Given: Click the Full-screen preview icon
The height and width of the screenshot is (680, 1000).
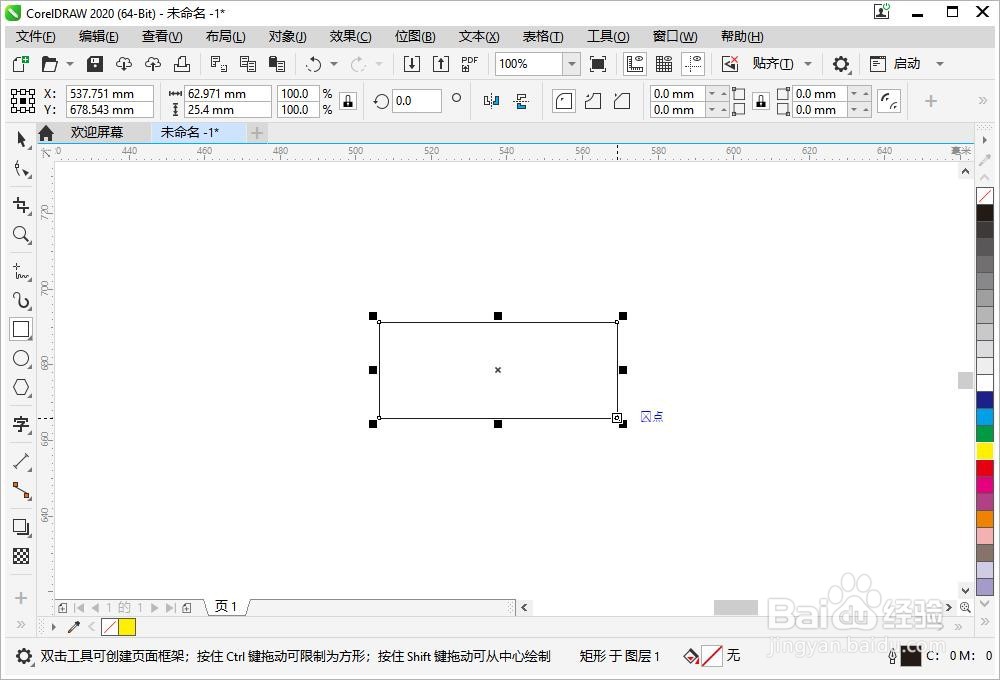Looking at the screenshot, I should [598, 64].
